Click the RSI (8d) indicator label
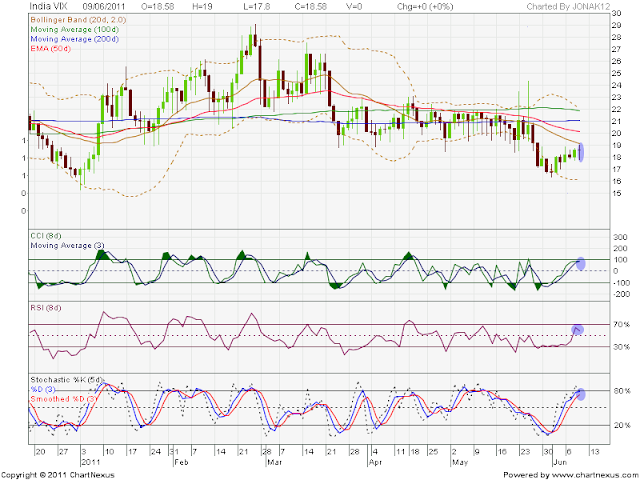This screenshot has width=640, height=480. click(x=46, y=308)
